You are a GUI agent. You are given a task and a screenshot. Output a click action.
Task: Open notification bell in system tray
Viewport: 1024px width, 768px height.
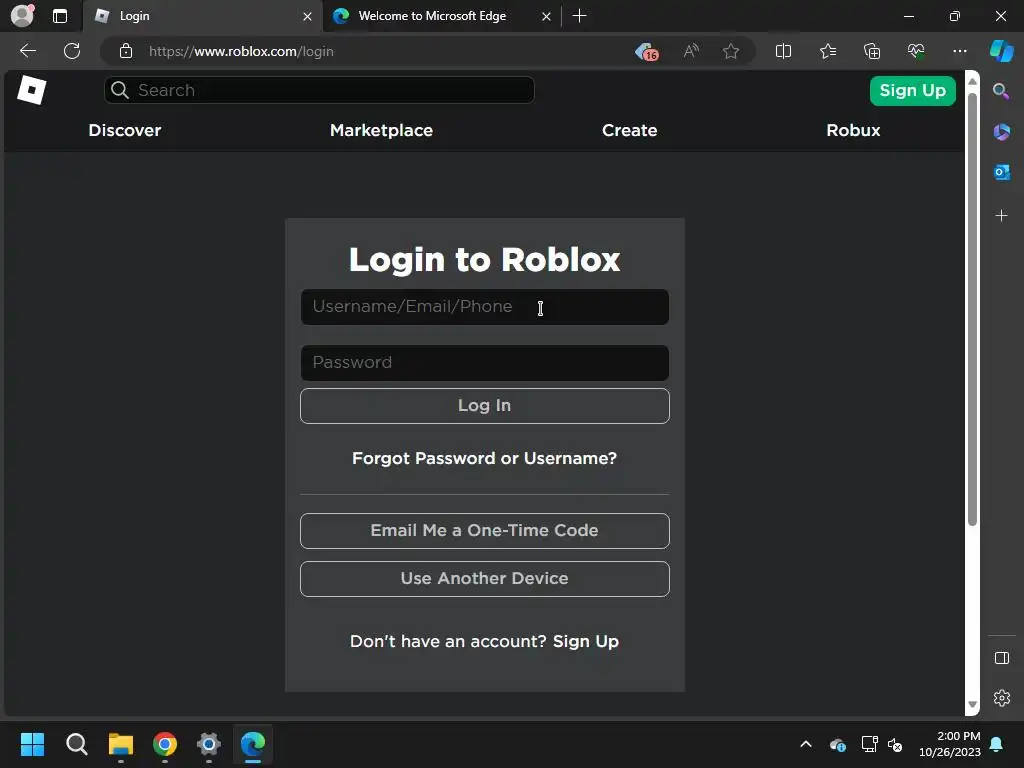coord(996,744)
